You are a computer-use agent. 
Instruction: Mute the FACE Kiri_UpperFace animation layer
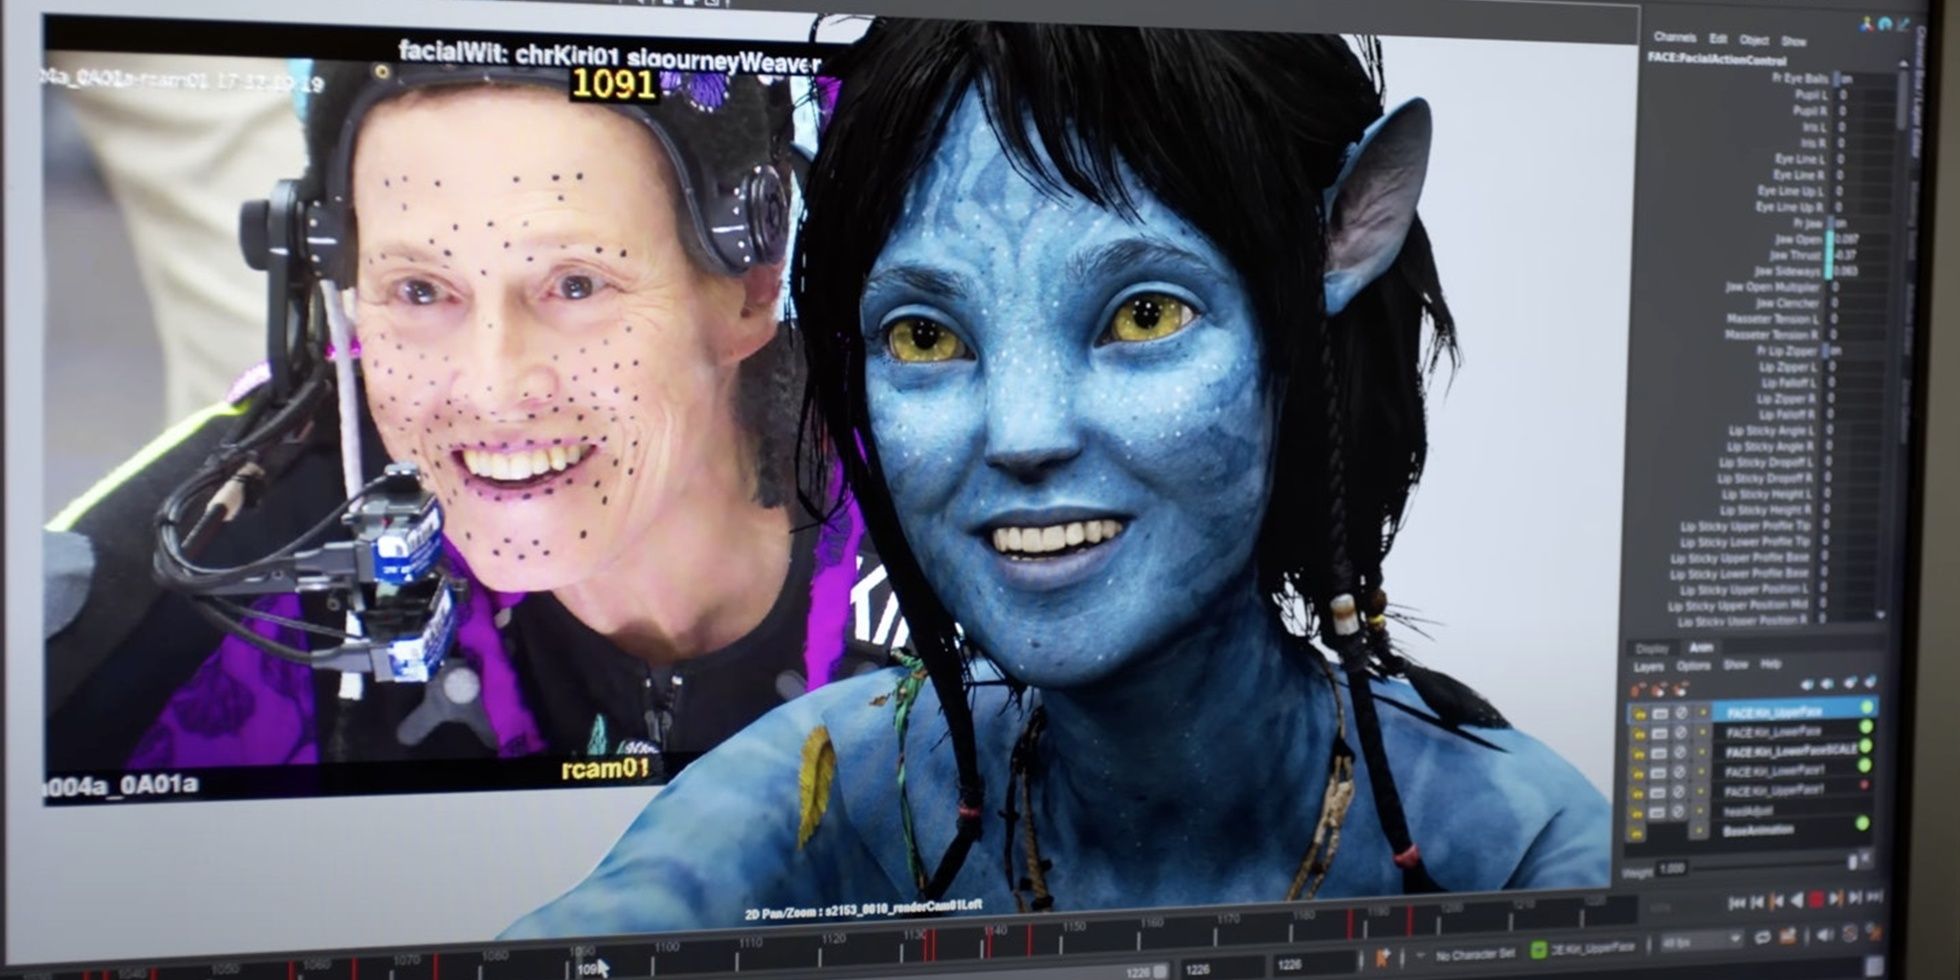coord(1660,713)
